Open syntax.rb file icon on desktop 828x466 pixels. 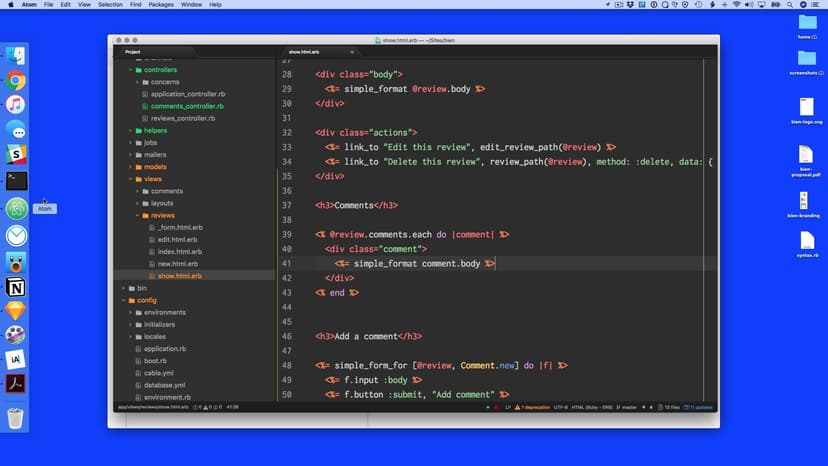pyautogui.click(x=807, y=243)
